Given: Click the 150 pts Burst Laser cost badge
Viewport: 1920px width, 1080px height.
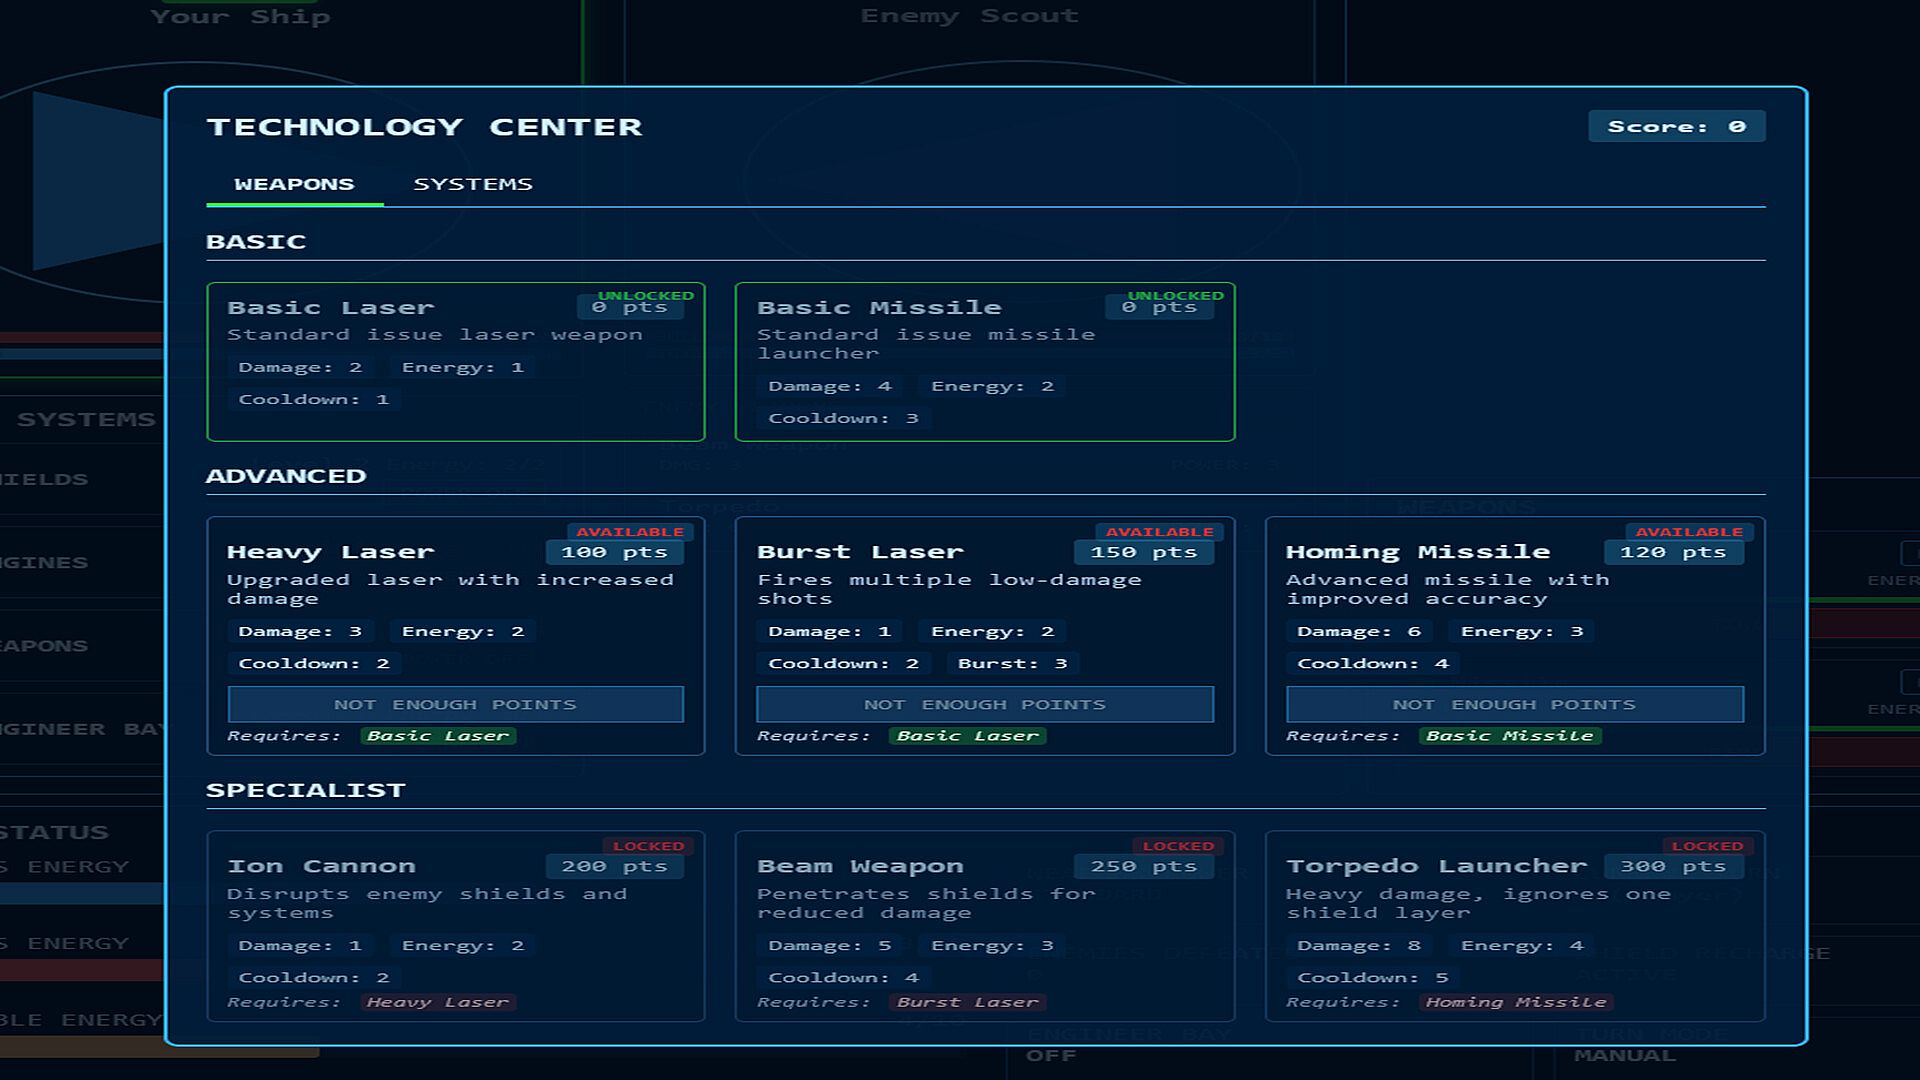Looking at the screenshot, I should [1143, 552].
